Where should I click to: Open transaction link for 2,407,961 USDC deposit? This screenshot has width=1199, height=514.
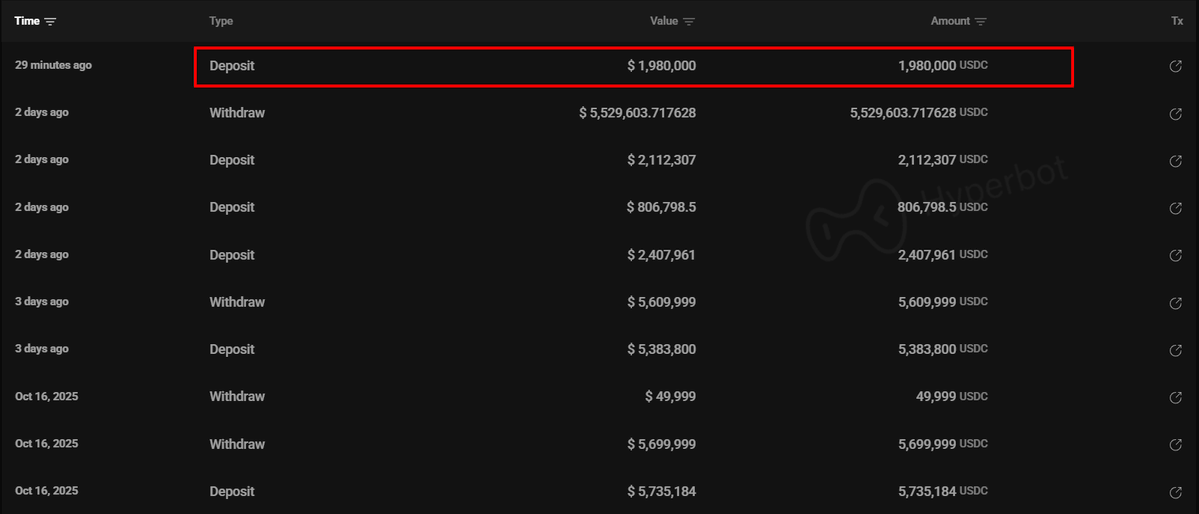(1176, 255)
